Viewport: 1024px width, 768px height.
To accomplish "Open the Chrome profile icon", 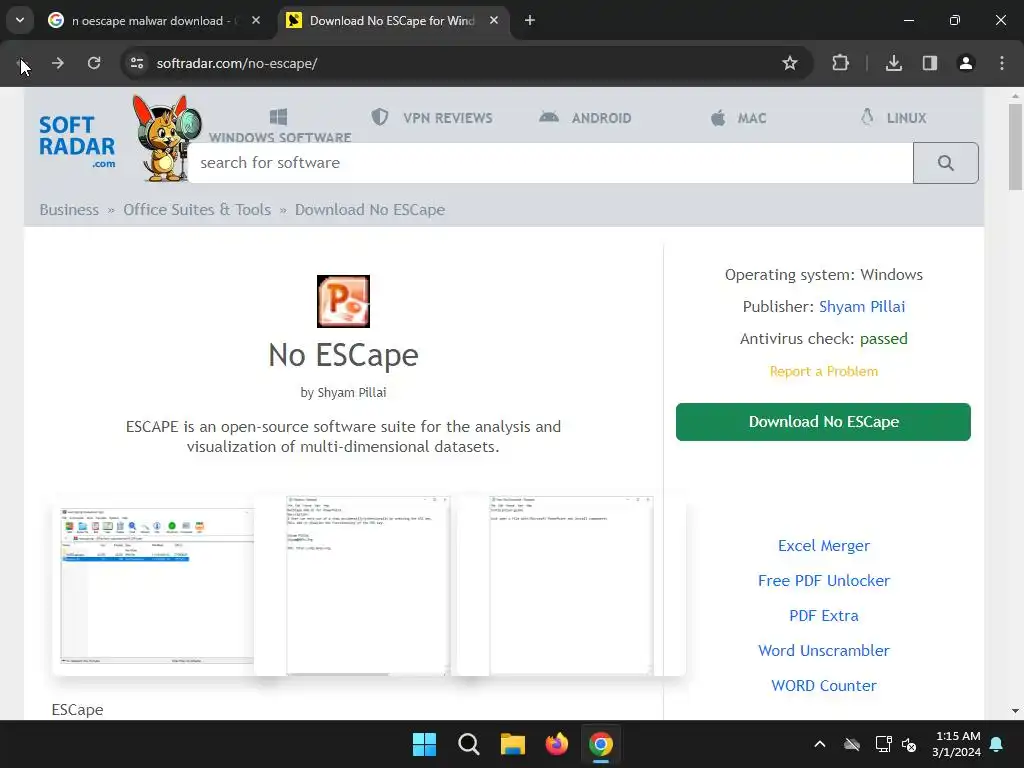I will coord(966,63).
